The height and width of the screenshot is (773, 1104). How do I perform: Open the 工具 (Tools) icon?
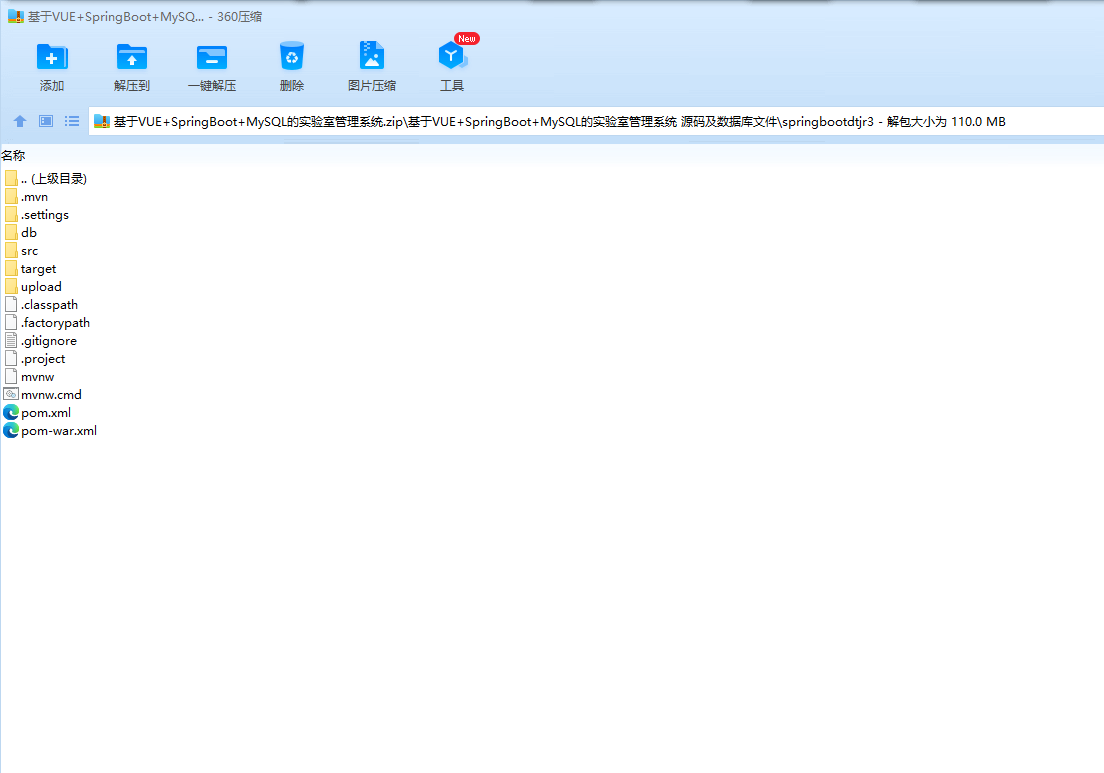[x=452, y=56]
